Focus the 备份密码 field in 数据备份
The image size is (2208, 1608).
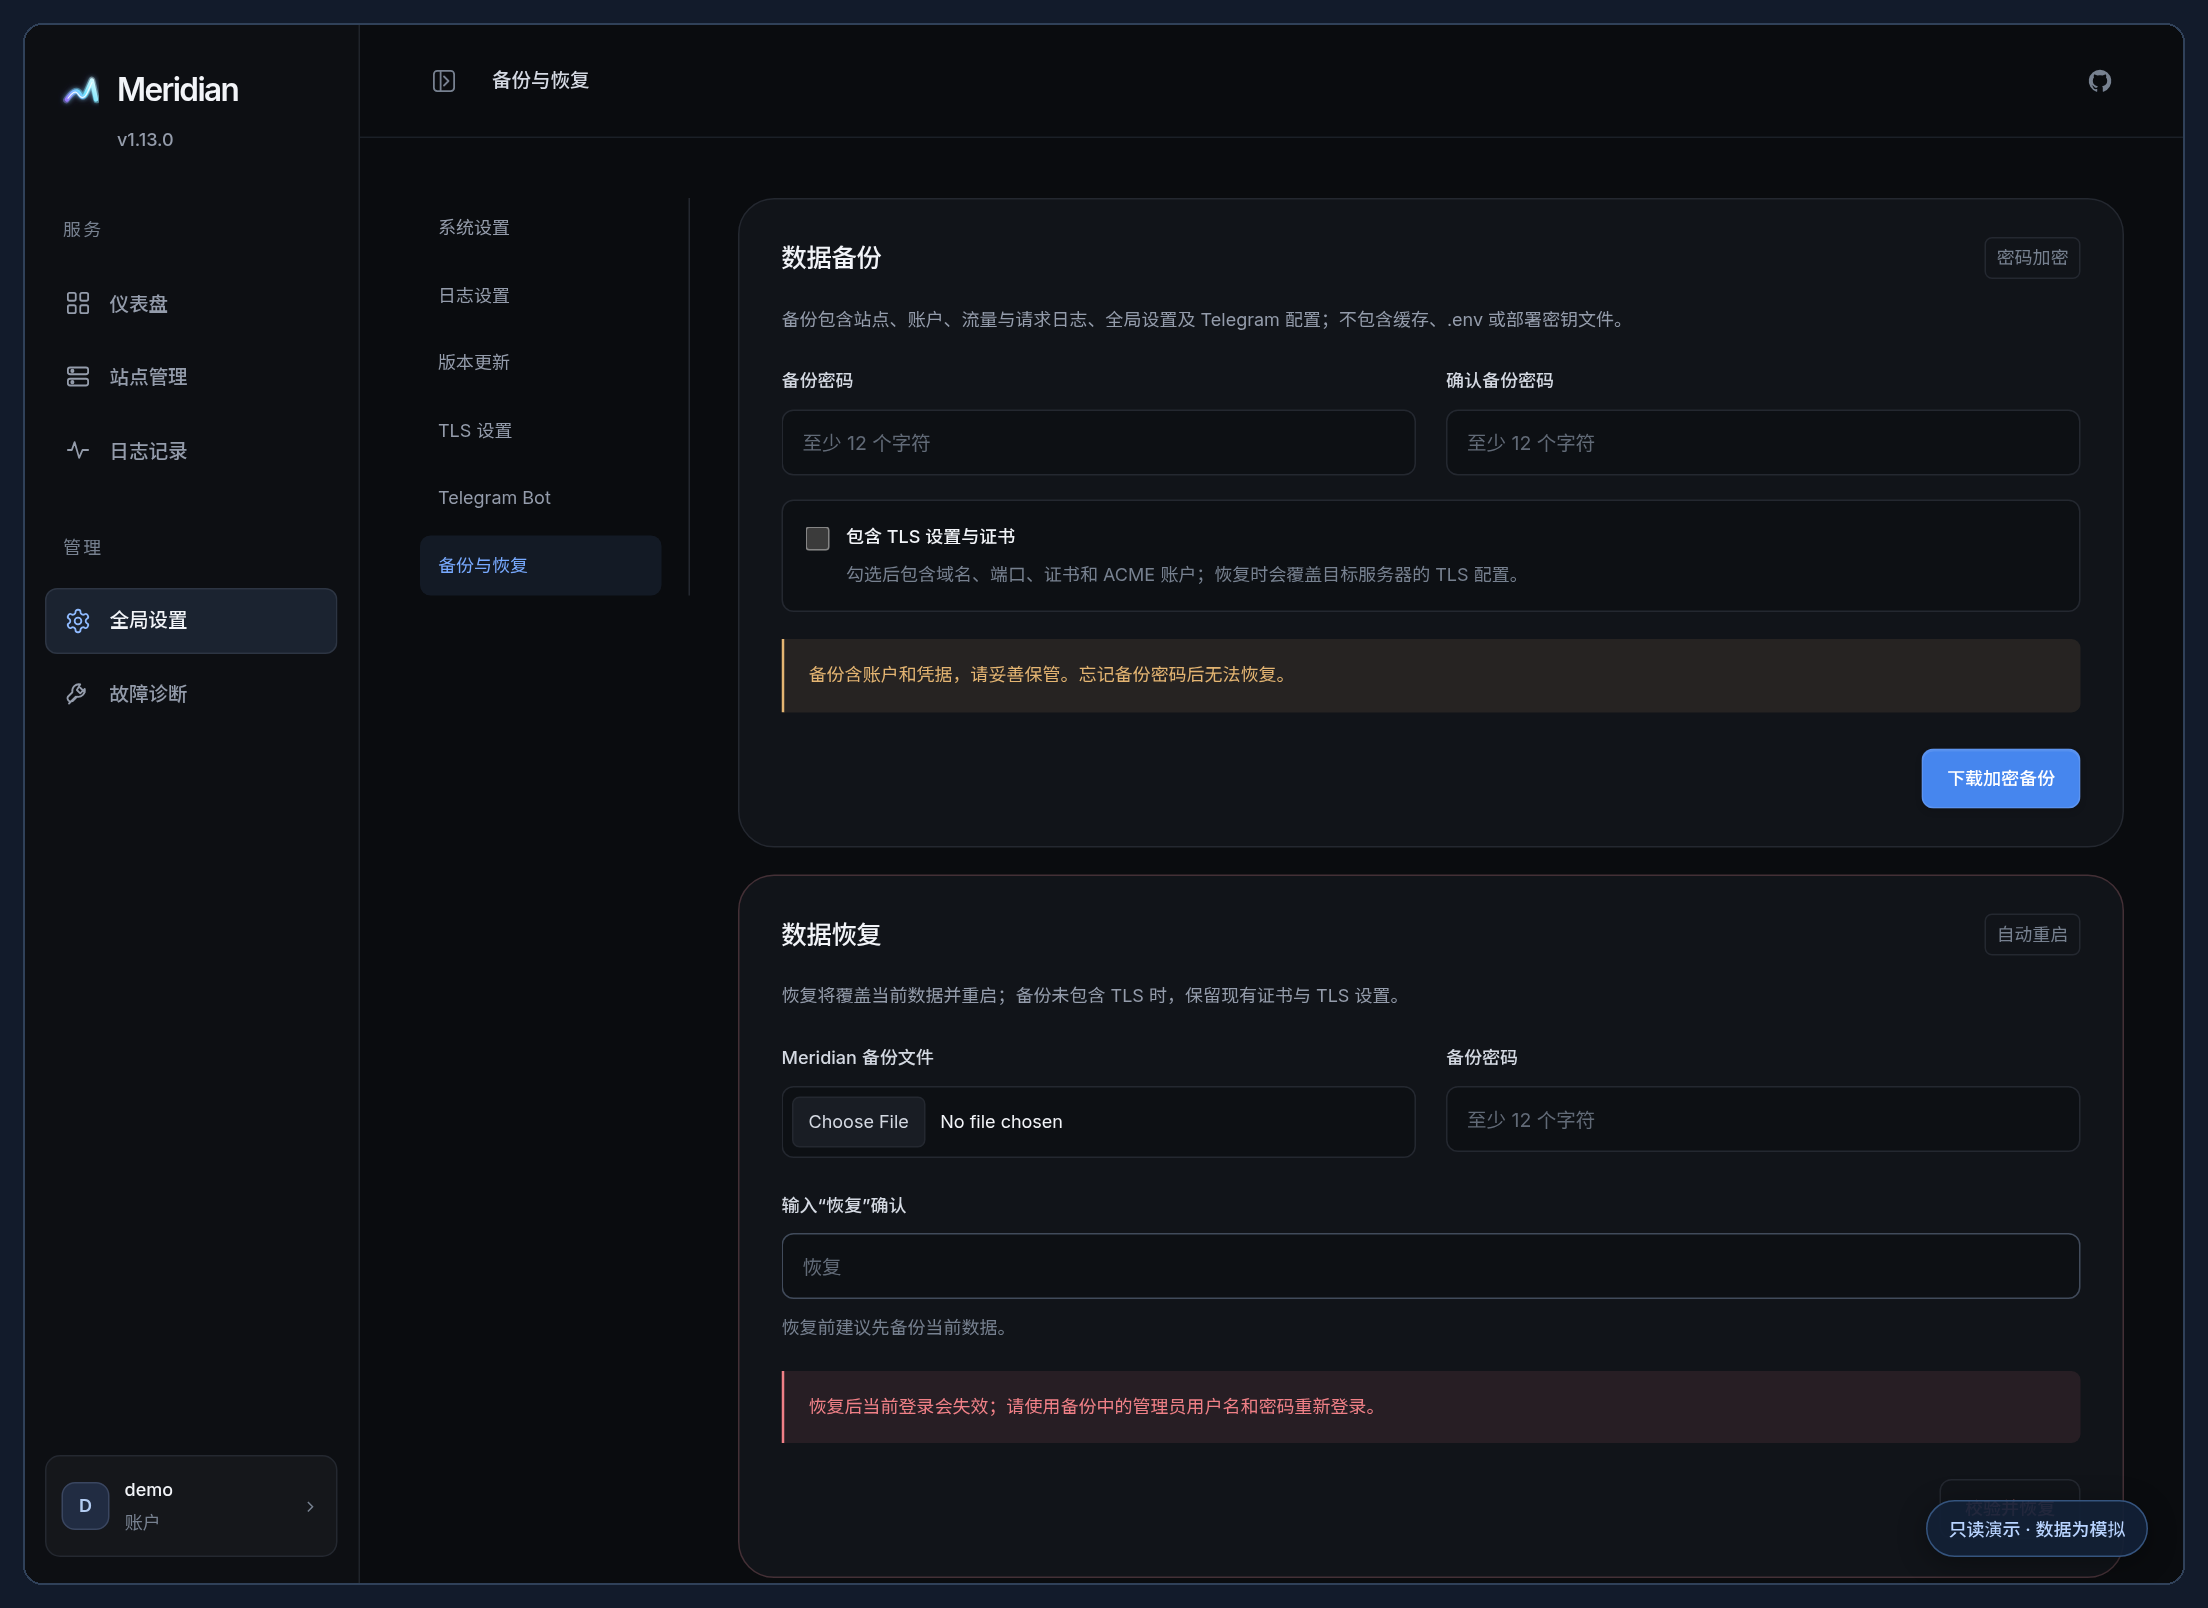pos(1098,443)
